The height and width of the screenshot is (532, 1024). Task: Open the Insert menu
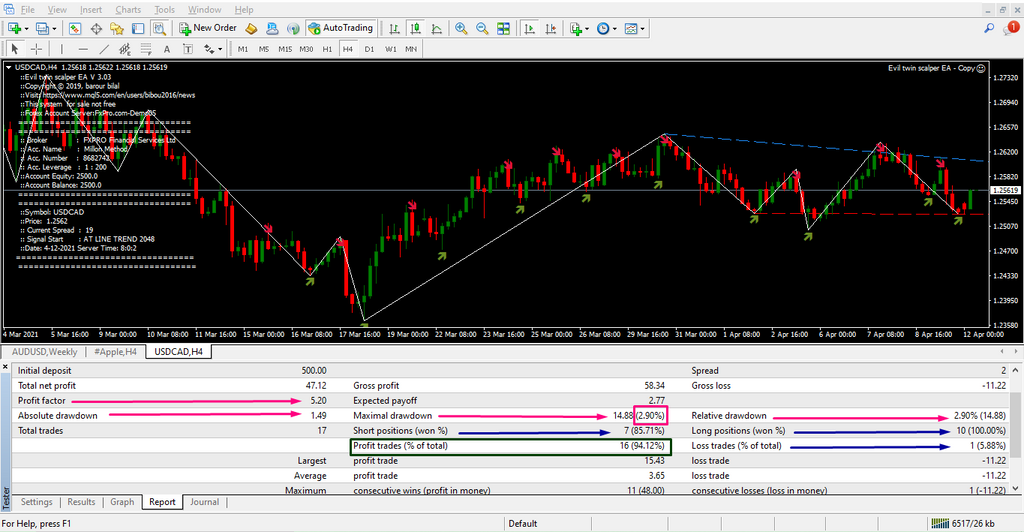[91, 10]
